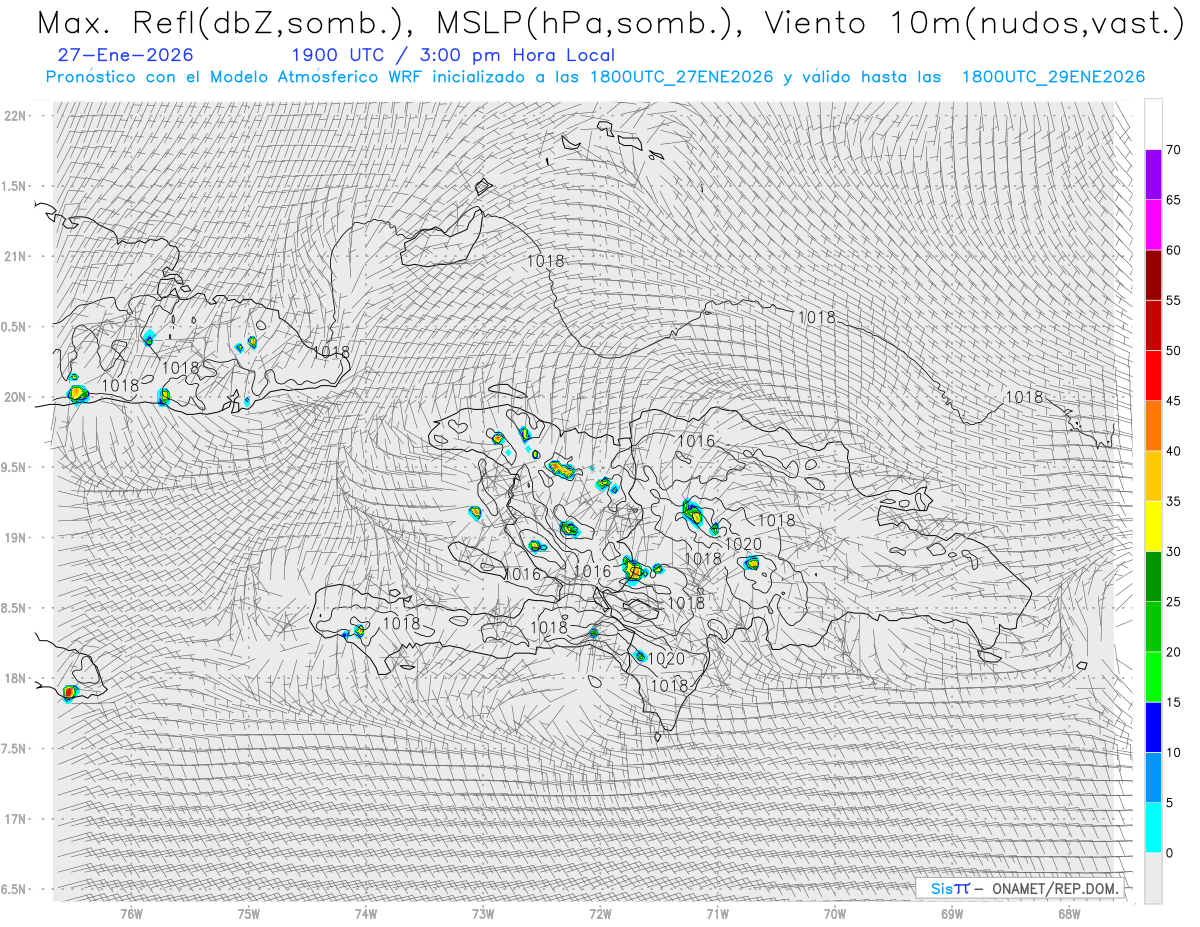Click the 0 value on the color scale
This screenshot has height=927, width=1200.
click(1169, 853)
